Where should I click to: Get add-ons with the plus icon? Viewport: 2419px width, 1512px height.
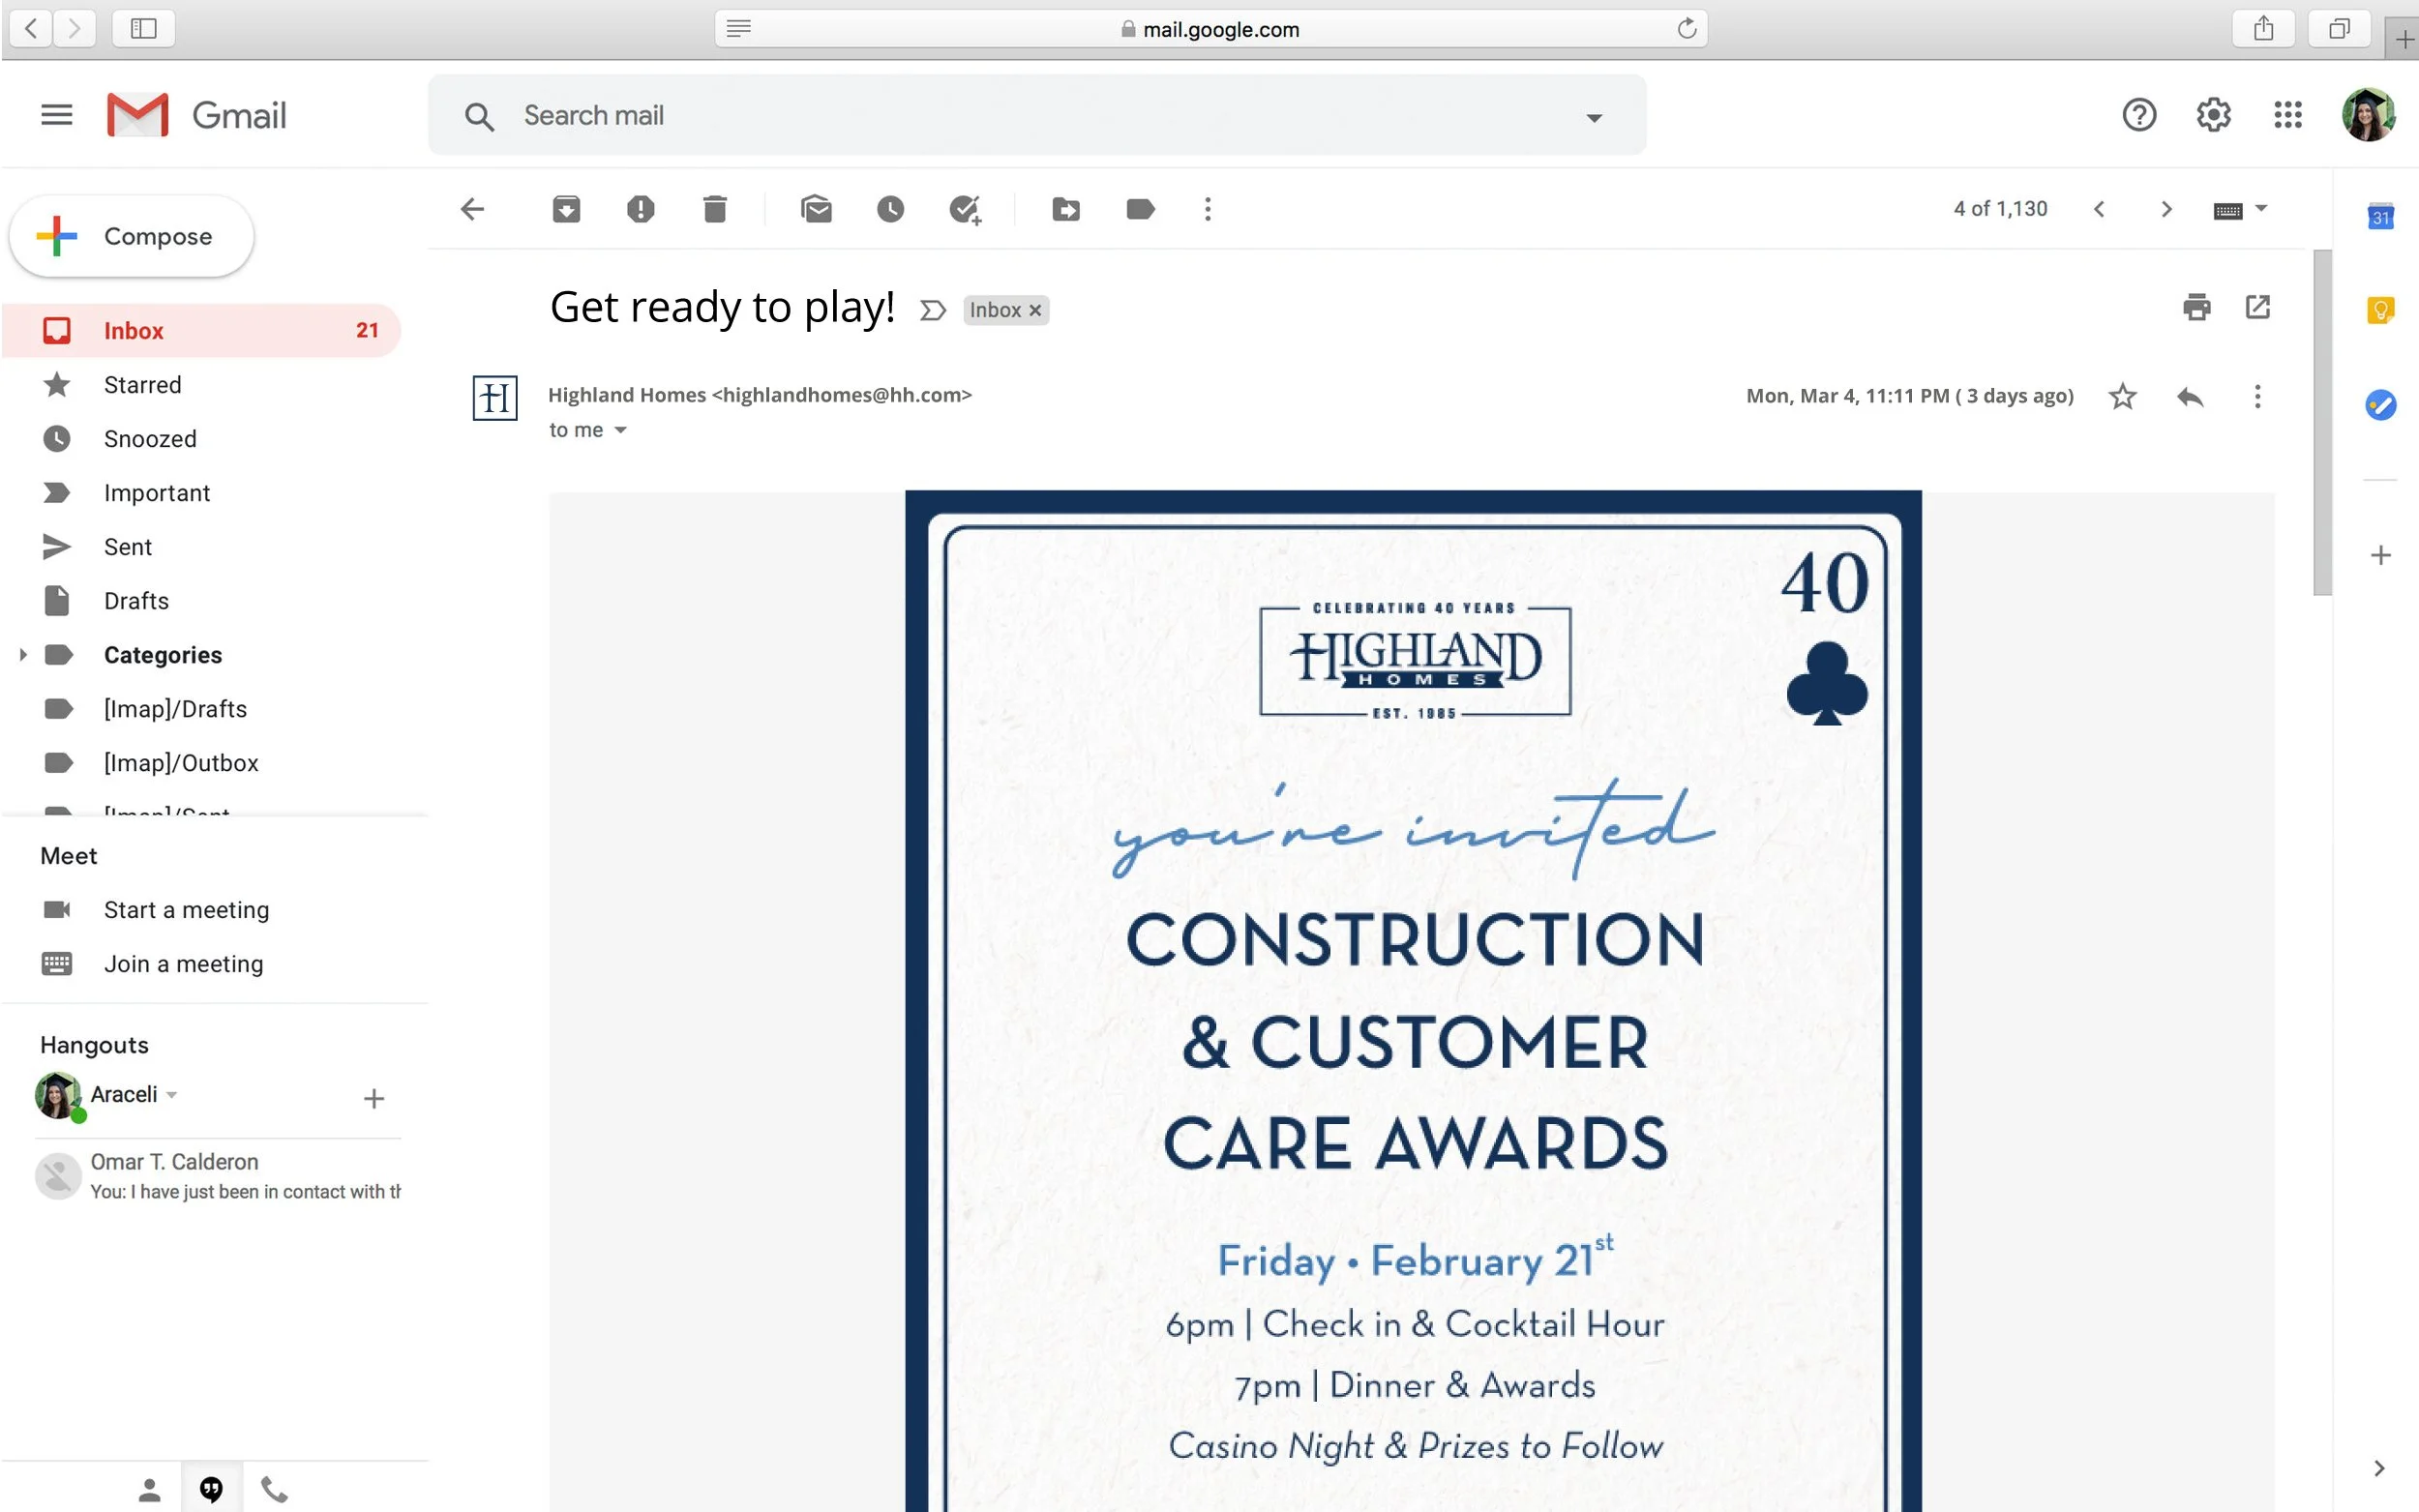point(2381,555)
